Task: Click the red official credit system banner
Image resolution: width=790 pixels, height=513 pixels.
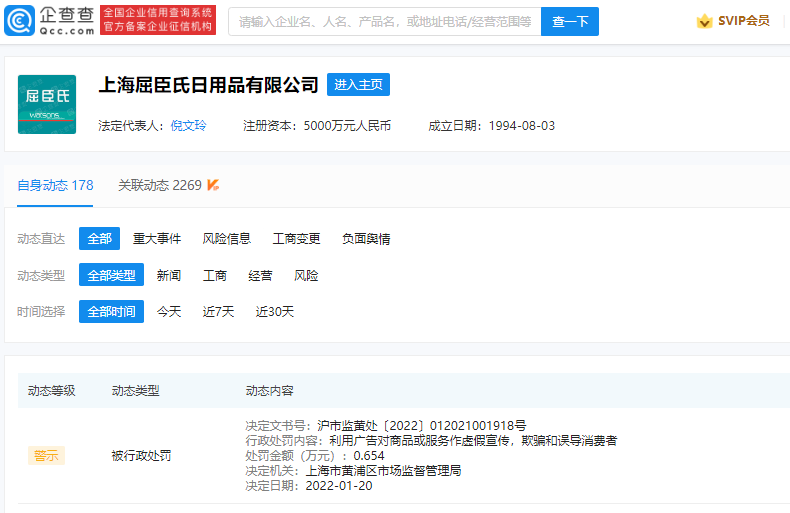Action: [x=158, y=20]
